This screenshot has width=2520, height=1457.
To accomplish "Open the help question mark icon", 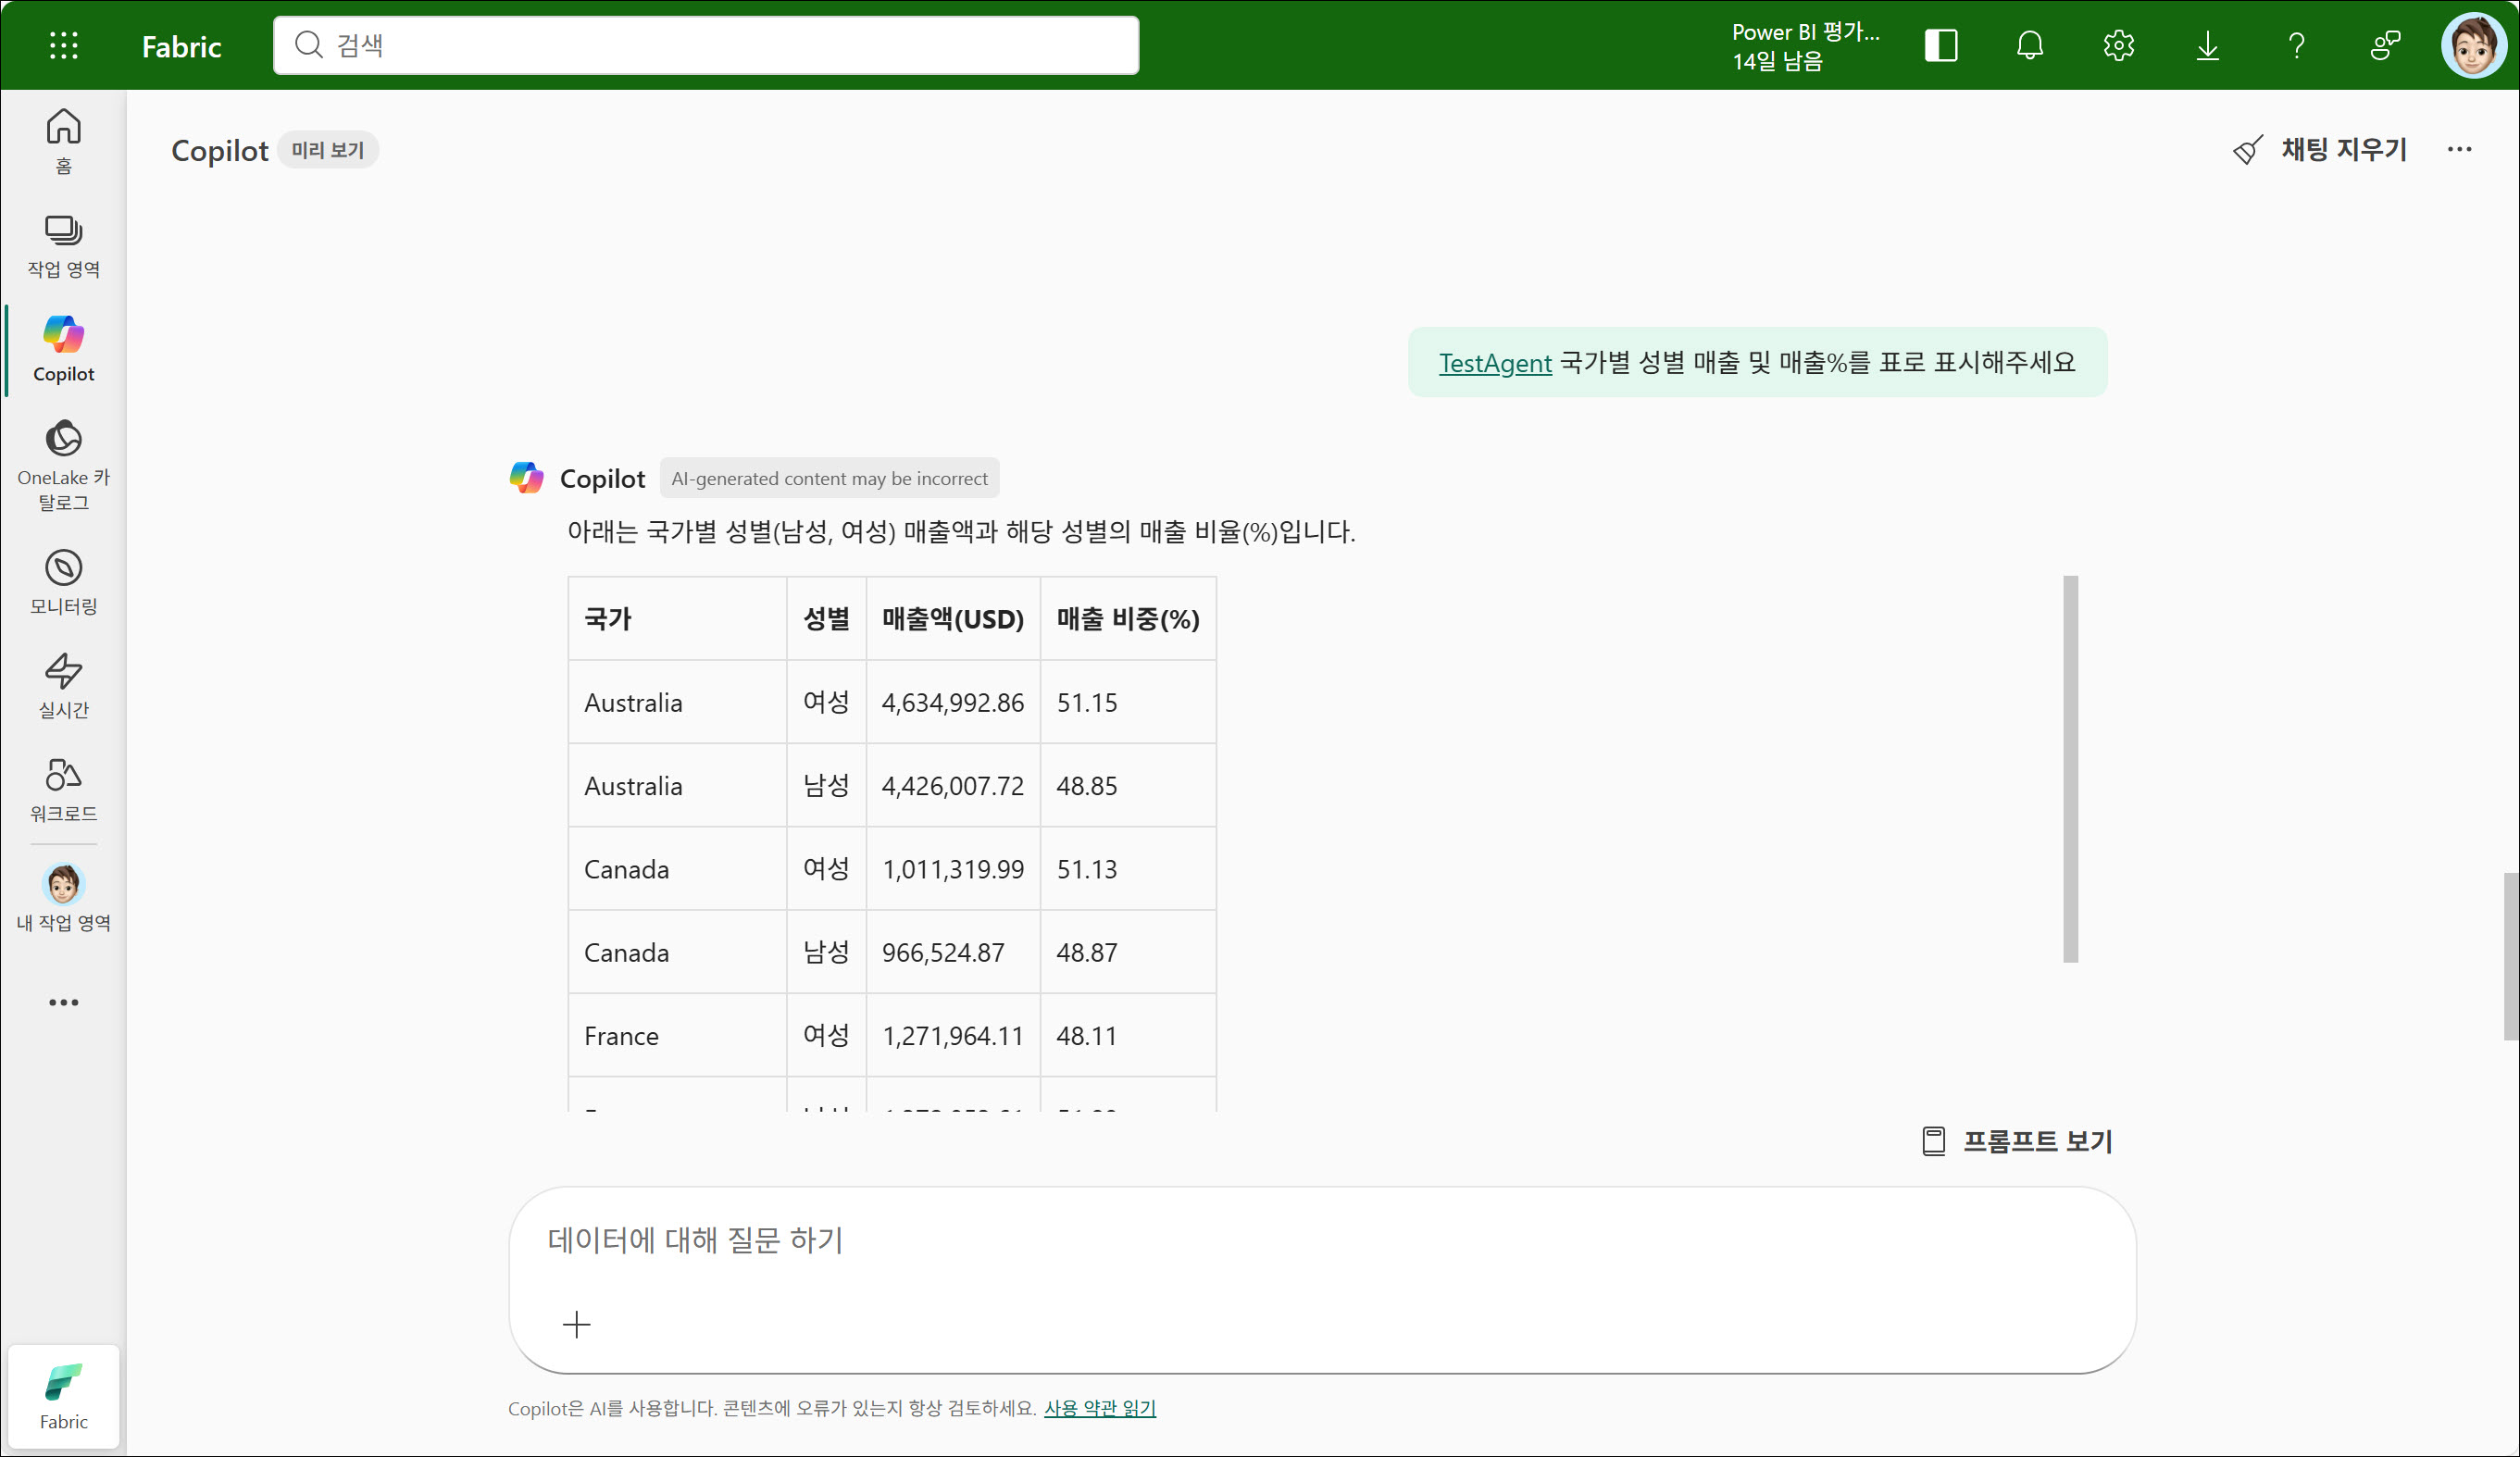I will tap(2296, 45).
